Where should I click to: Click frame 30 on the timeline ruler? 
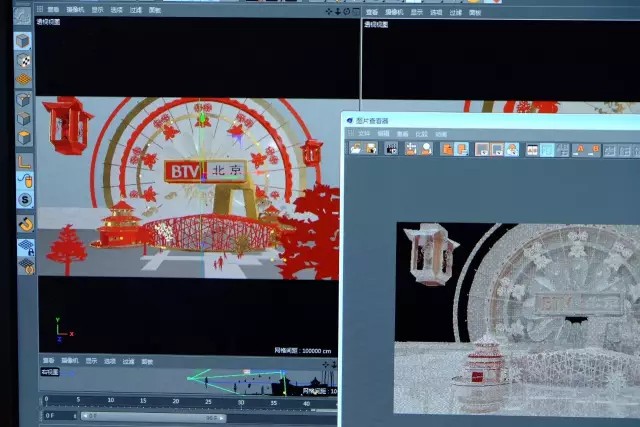point(241,403)
